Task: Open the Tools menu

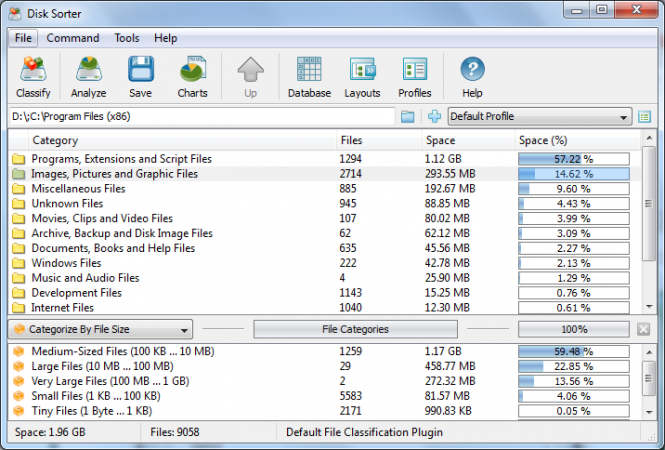Action: click(126, 38)
